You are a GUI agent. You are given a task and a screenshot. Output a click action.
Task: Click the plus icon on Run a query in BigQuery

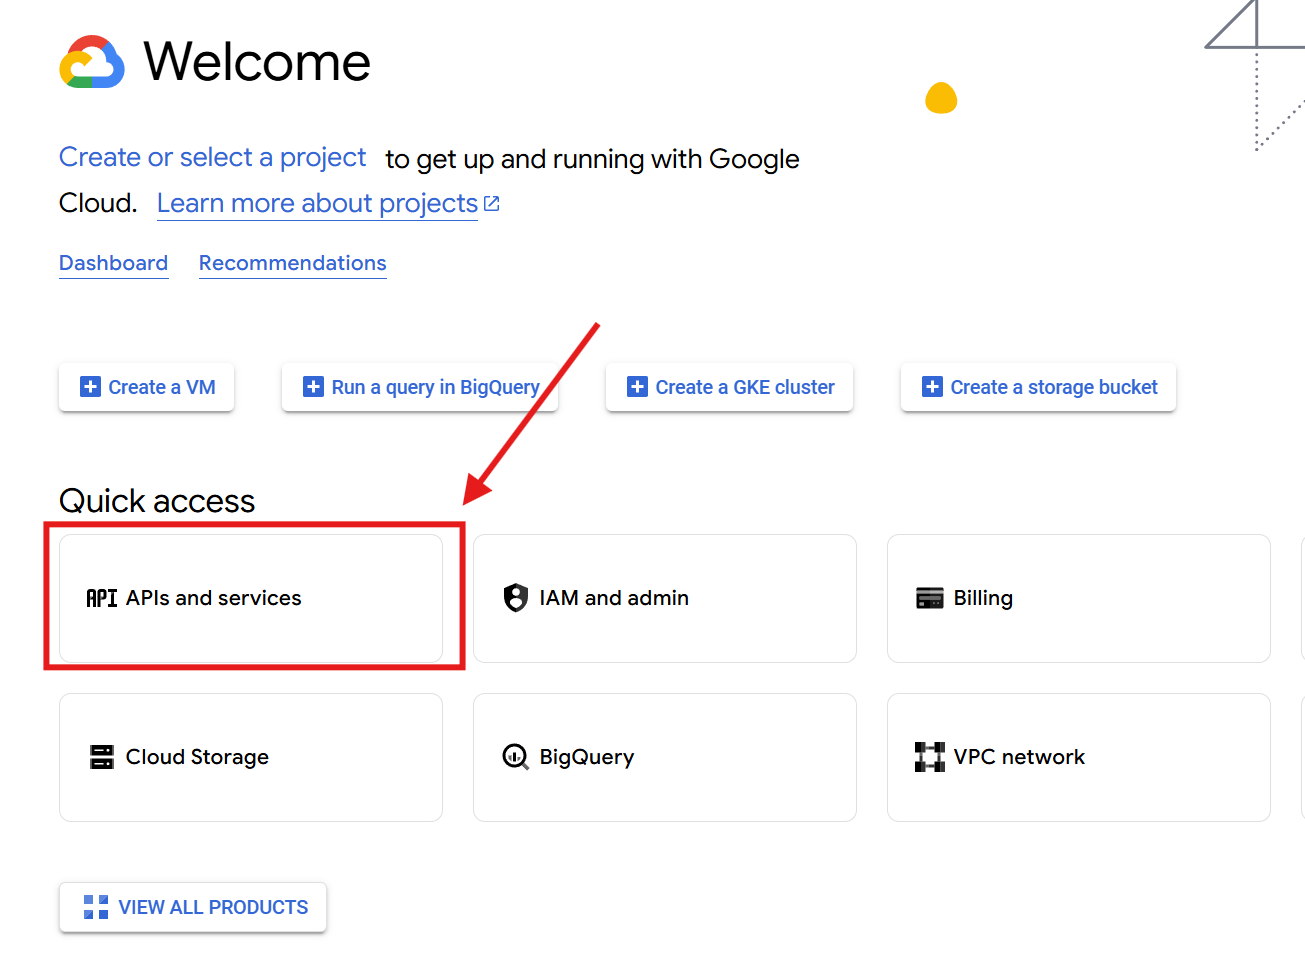(313, 387)
